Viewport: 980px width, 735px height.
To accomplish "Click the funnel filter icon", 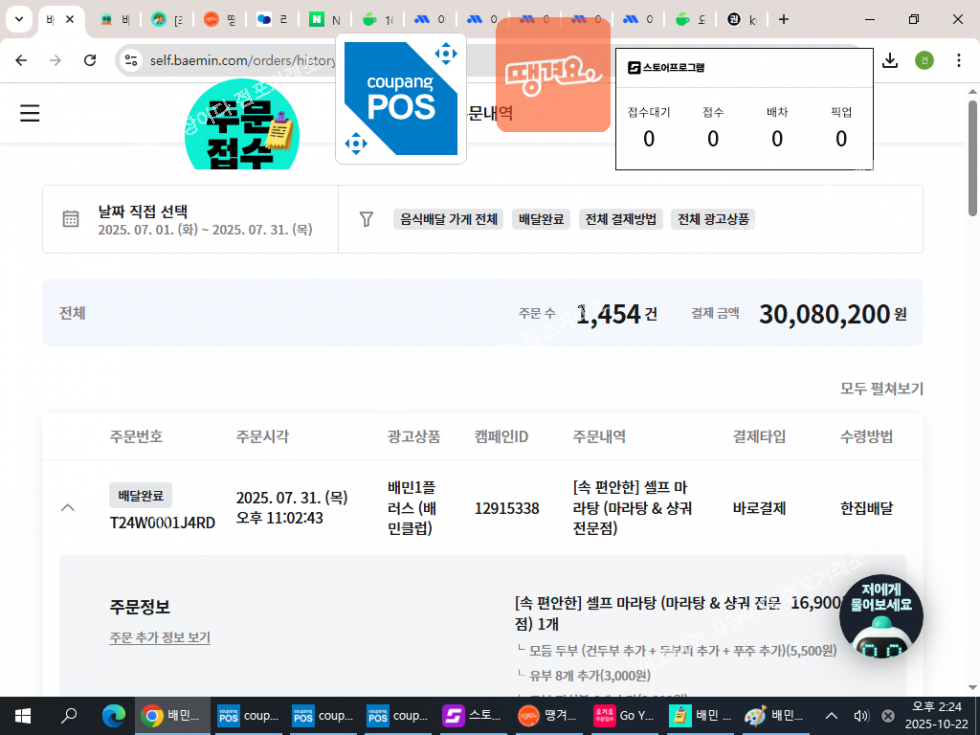I will pos(367,219).
